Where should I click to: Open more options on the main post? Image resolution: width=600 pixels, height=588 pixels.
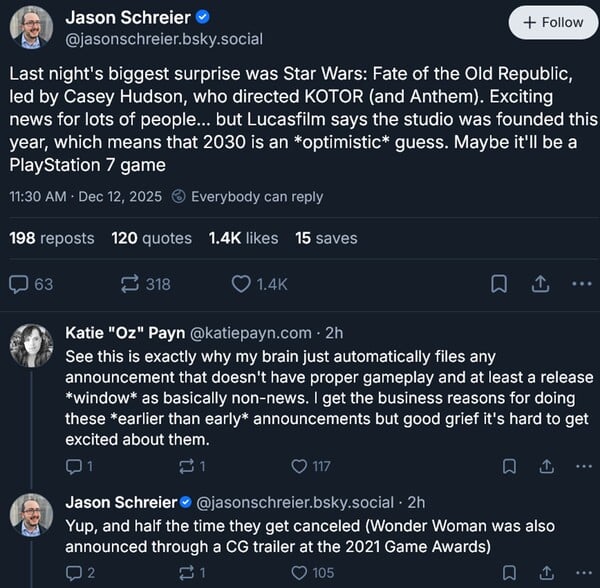[581, 284]
